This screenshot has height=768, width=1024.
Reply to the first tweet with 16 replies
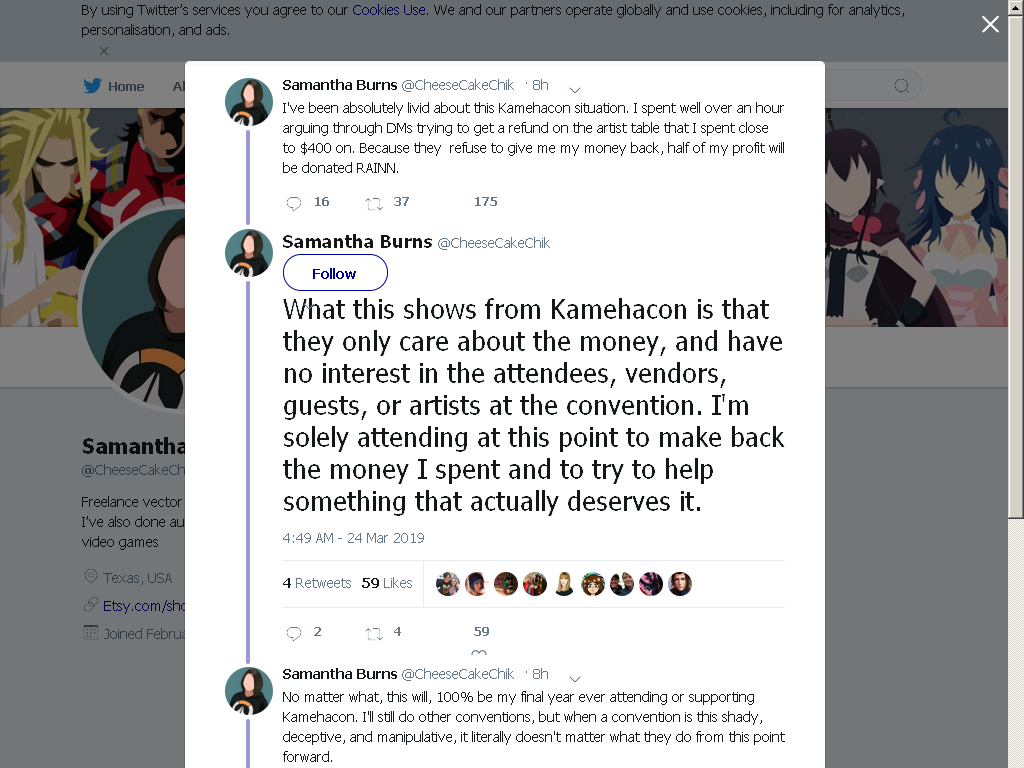[x=294, y=202]
